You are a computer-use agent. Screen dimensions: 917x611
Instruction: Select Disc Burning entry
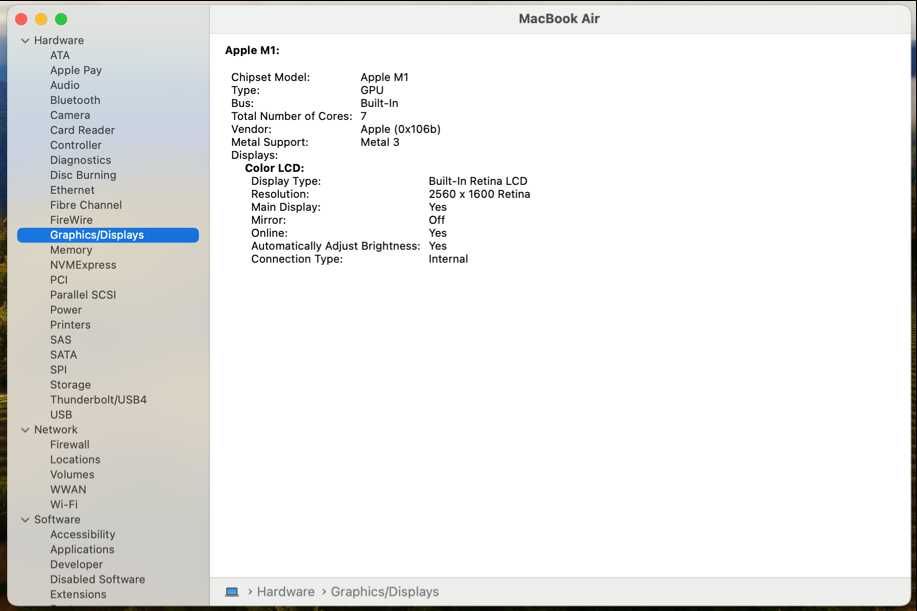[83, 175]
